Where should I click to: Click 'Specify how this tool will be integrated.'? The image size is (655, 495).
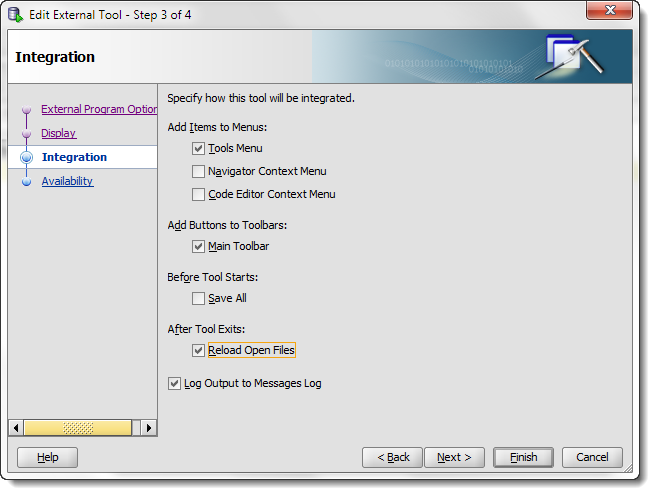coord(261,98)
